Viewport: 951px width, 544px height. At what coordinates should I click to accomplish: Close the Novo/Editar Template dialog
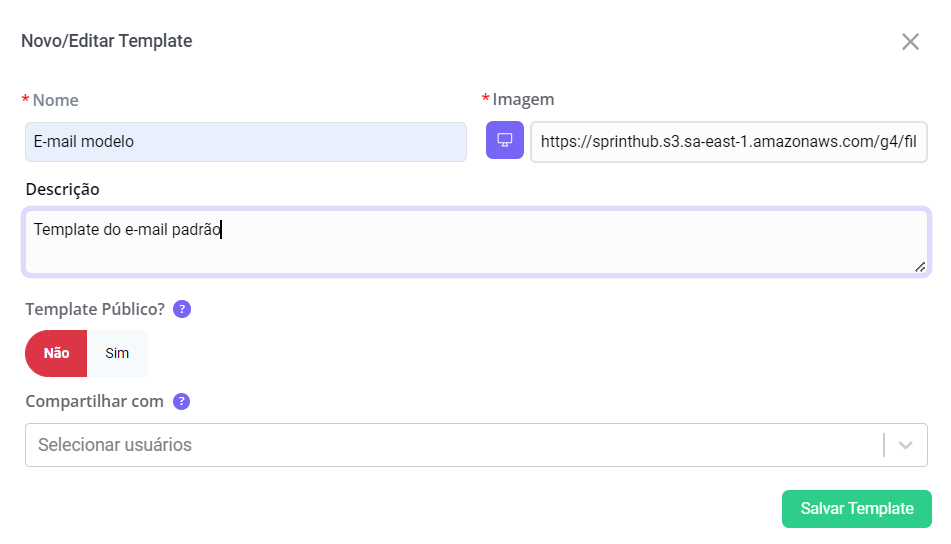tap(910, 42)
